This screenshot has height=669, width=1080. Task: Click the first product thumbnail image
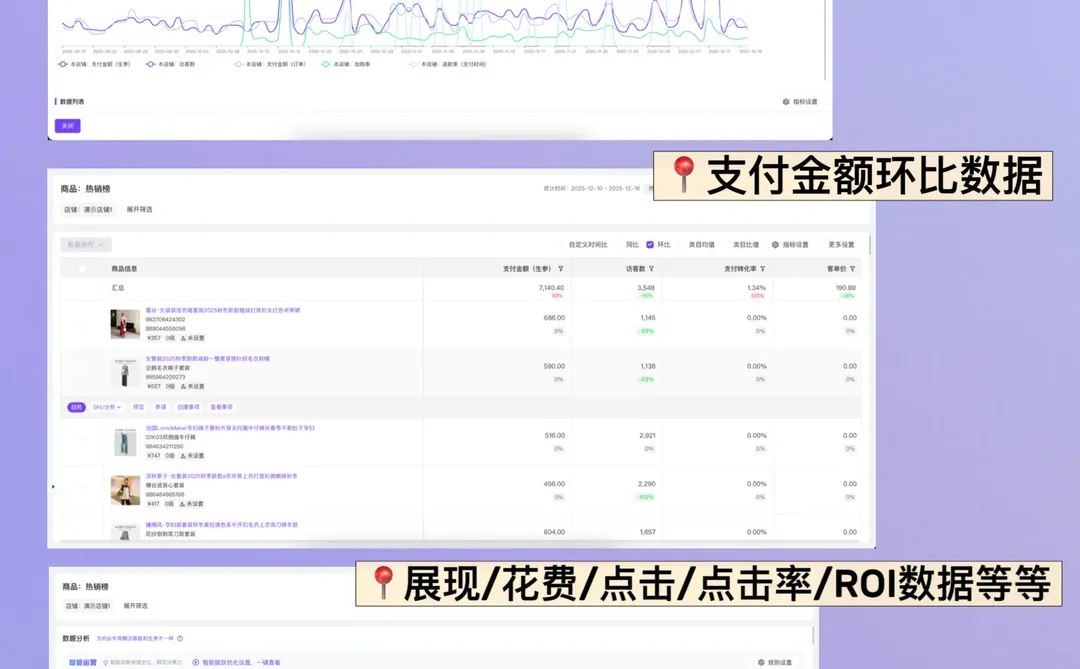pos(124,323)
